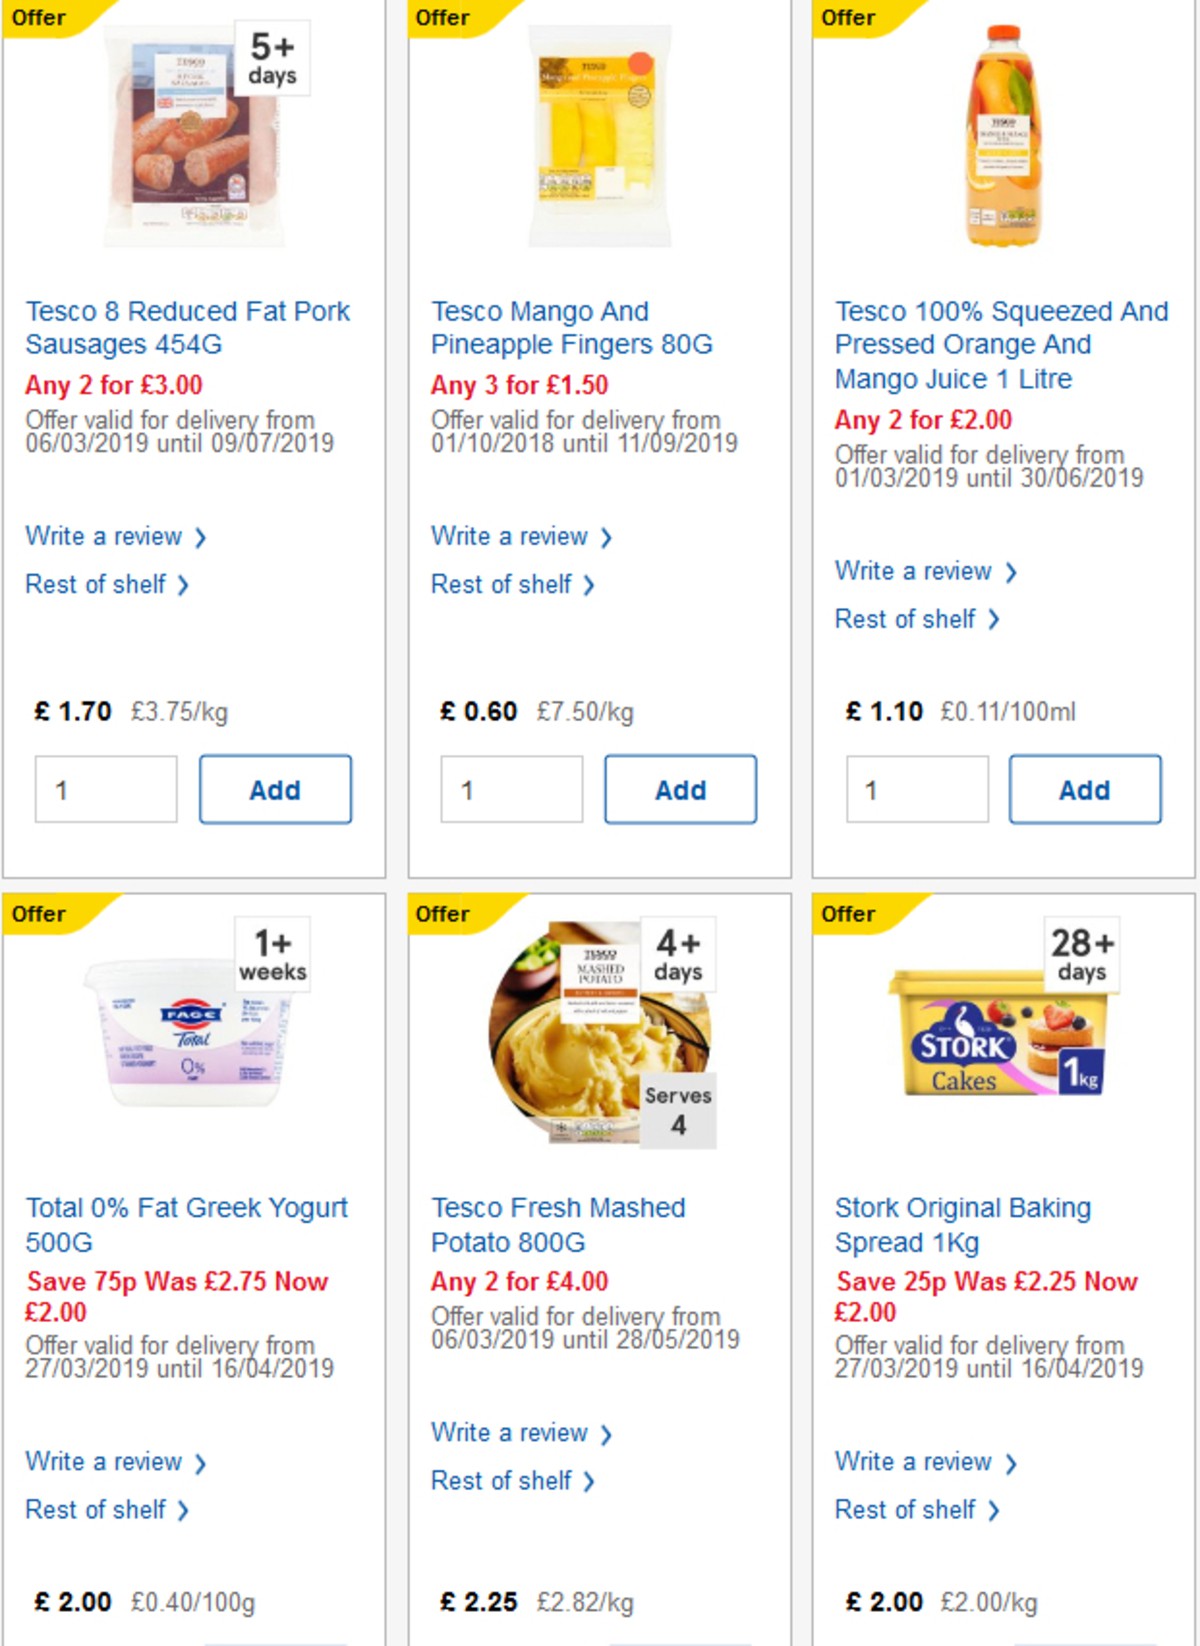
Task: Open Write a review for Greek yogurt
Action: (x=105, y=1461)
